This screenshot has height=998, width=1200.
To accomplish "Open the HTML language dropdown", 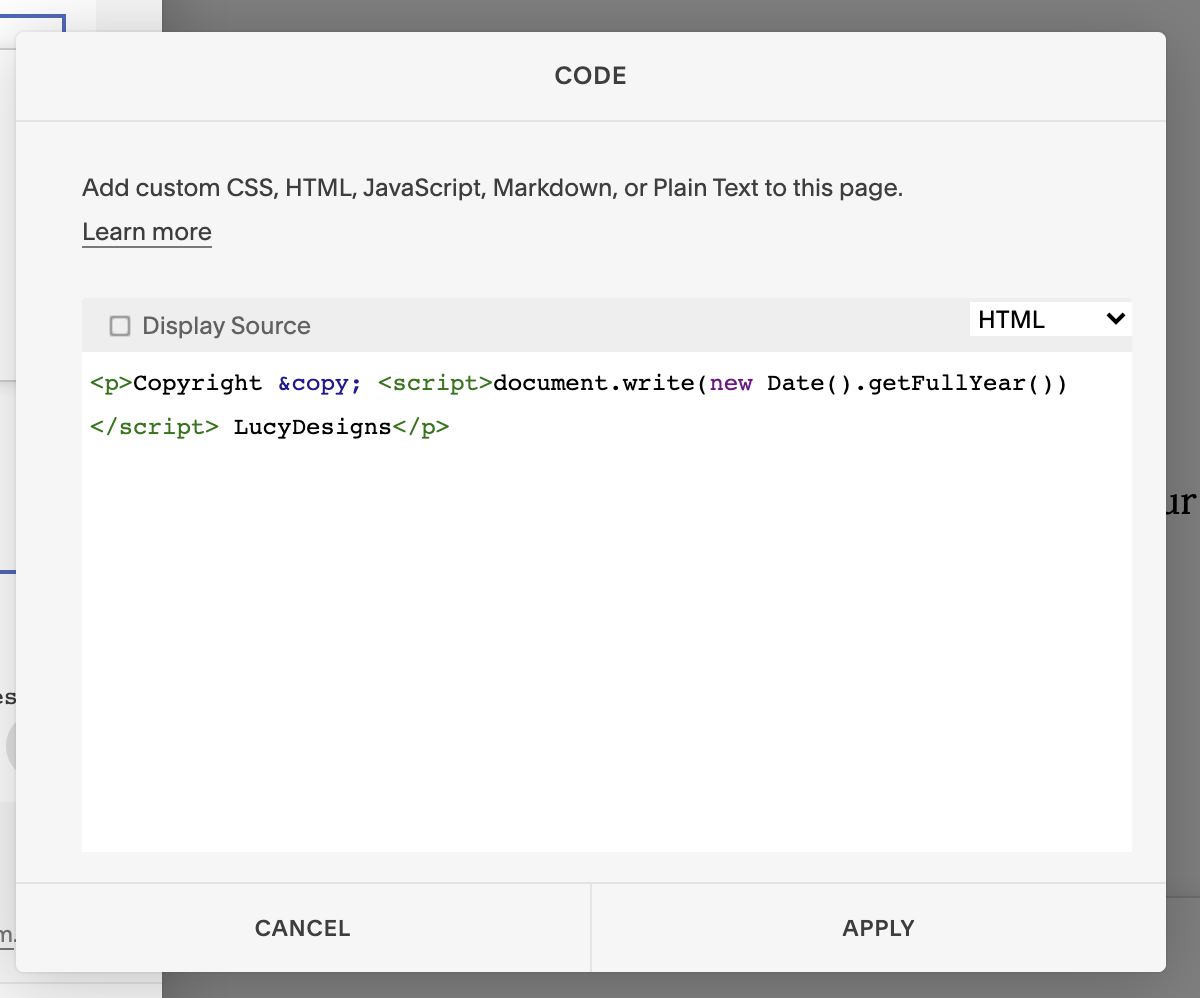I will 1050,319.
